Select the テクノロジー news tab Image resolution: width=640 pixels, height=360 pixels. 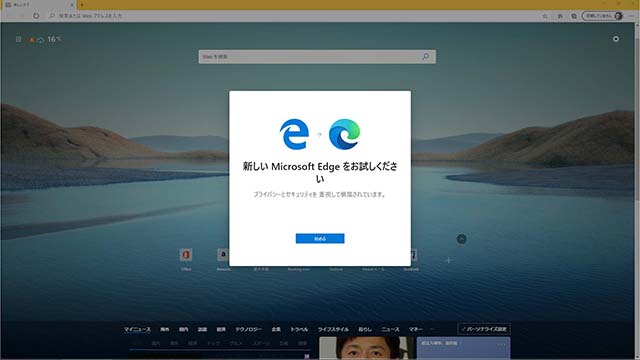click(248, 329)
